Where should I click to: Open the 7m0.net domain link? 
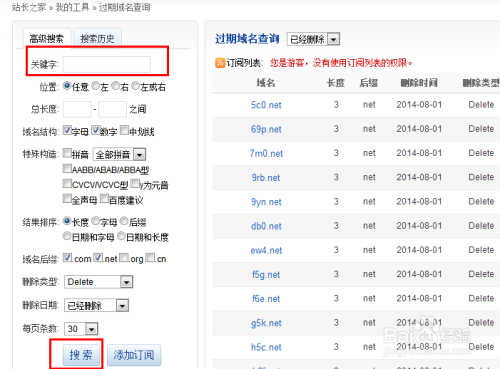point(266,153)
